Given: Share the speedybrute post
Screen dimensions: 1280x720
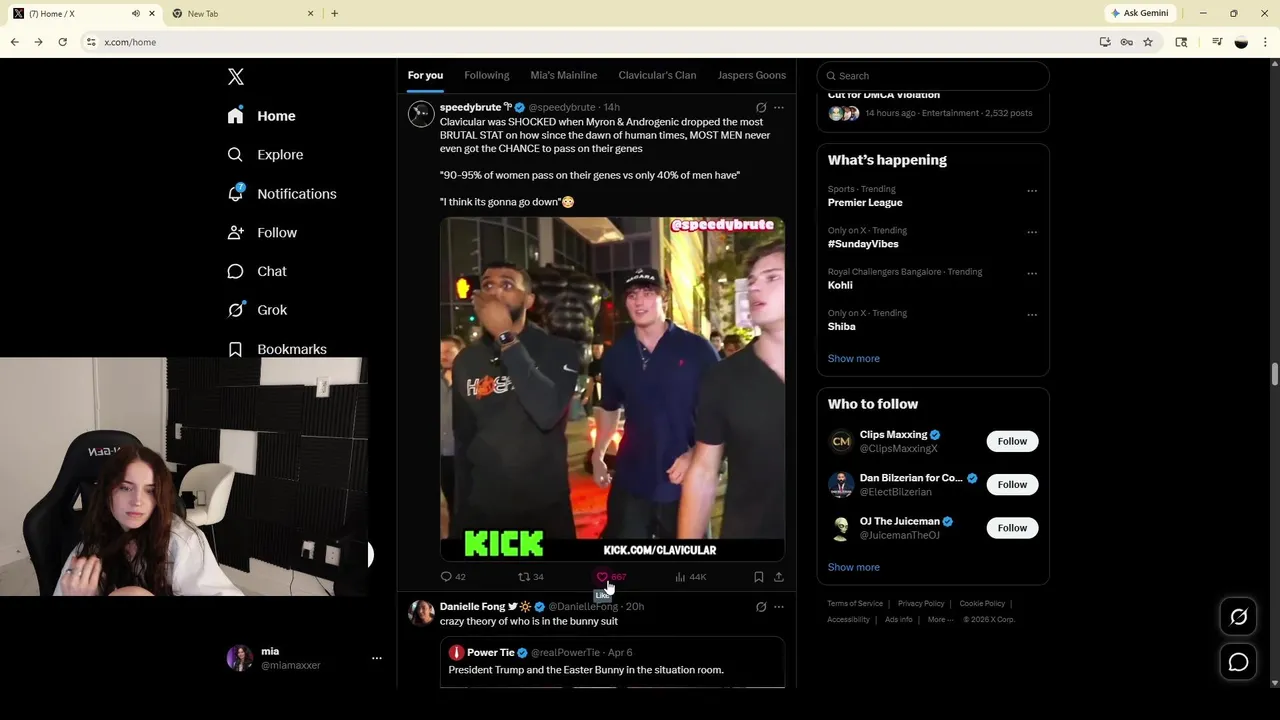Looking at the screenshot, I should 779,577.
